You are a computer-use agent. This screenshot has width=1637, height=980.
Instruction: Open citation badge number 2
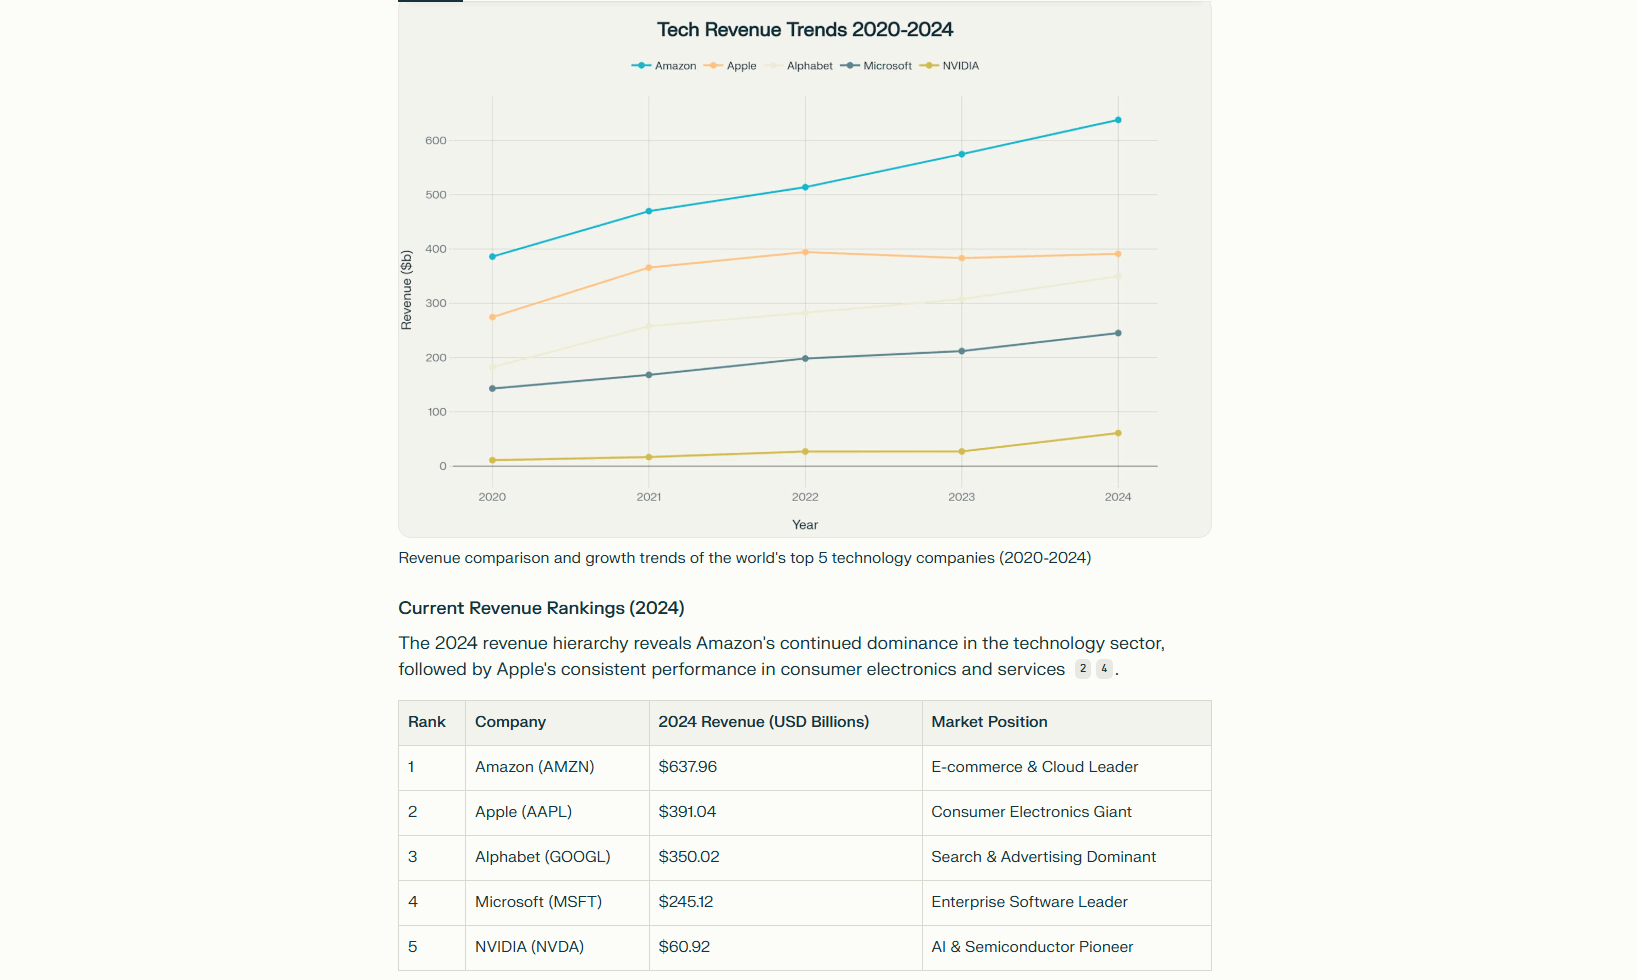[1083, 669]
